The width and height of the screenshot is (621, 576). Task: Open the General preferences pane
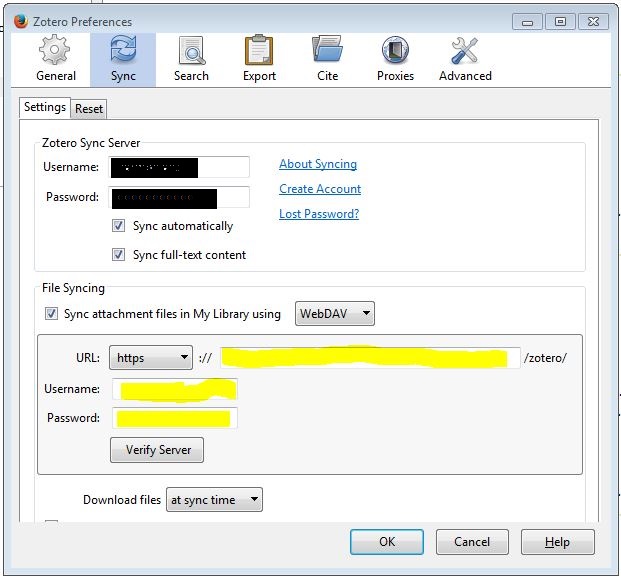[55, 59]
